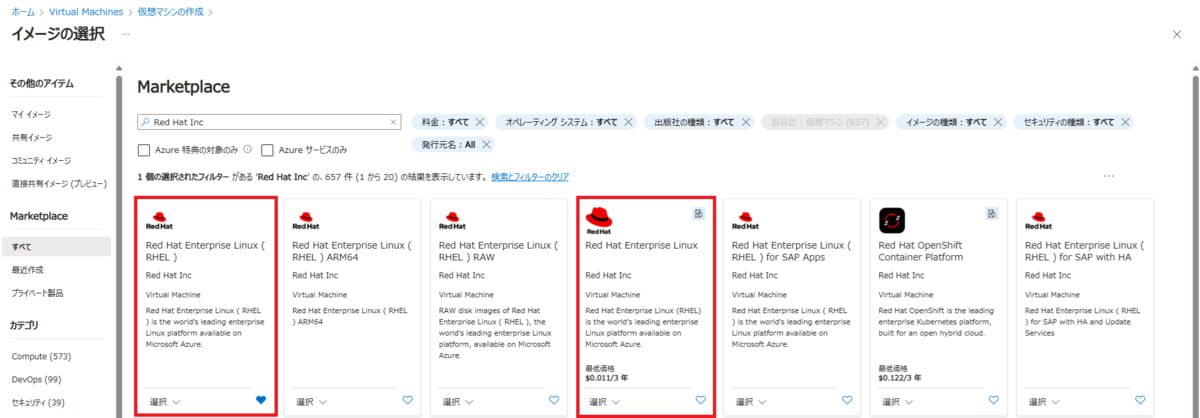Remove the 発行元名 All filter chip
The image size is (1200, 418).
pyautogui.click(x=486, y=144)
